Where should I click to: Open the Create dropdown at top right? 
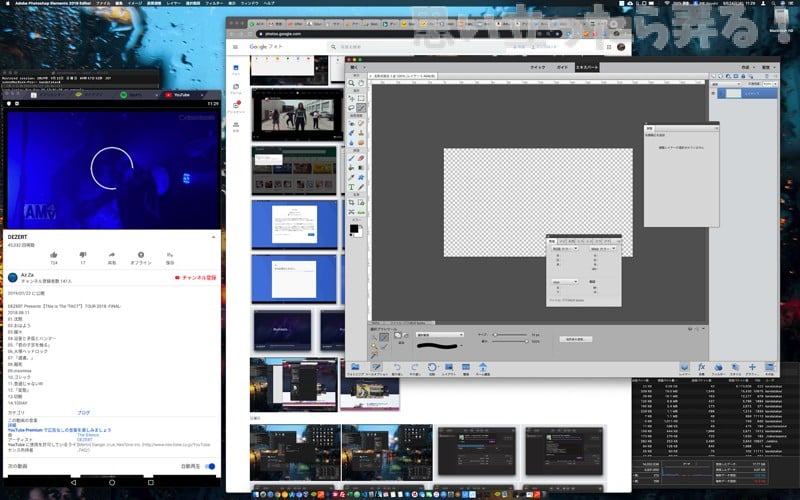[x=747, y=67]
